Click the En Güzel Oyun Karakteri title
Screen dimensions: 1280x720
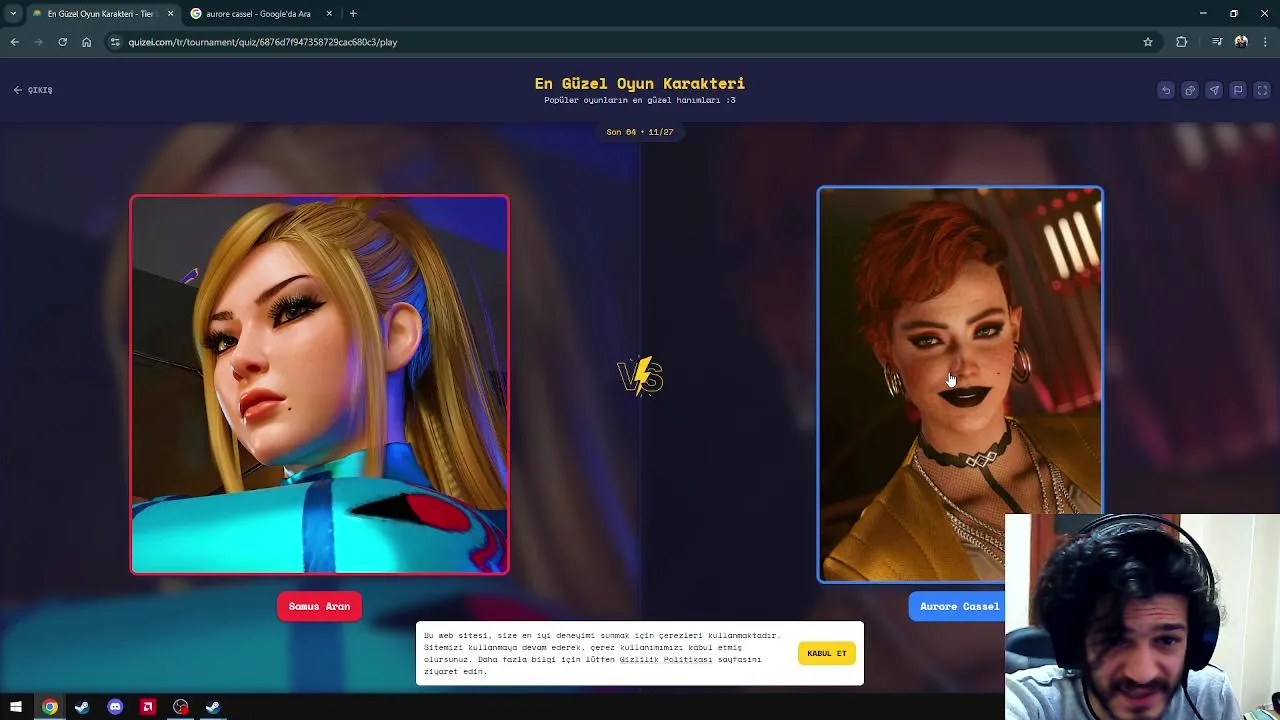tap(640, 84)
